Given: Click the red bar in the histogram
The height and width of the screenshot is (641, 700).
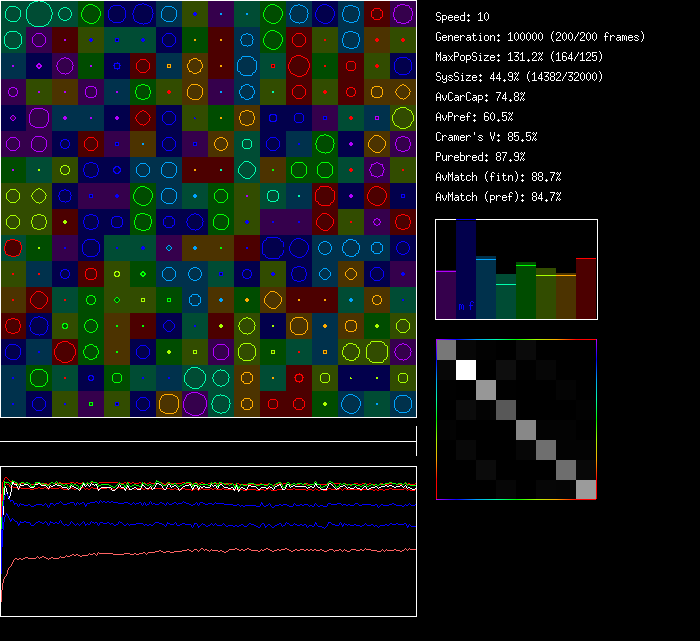Looking at the screenshot, I should click(586, 288).
